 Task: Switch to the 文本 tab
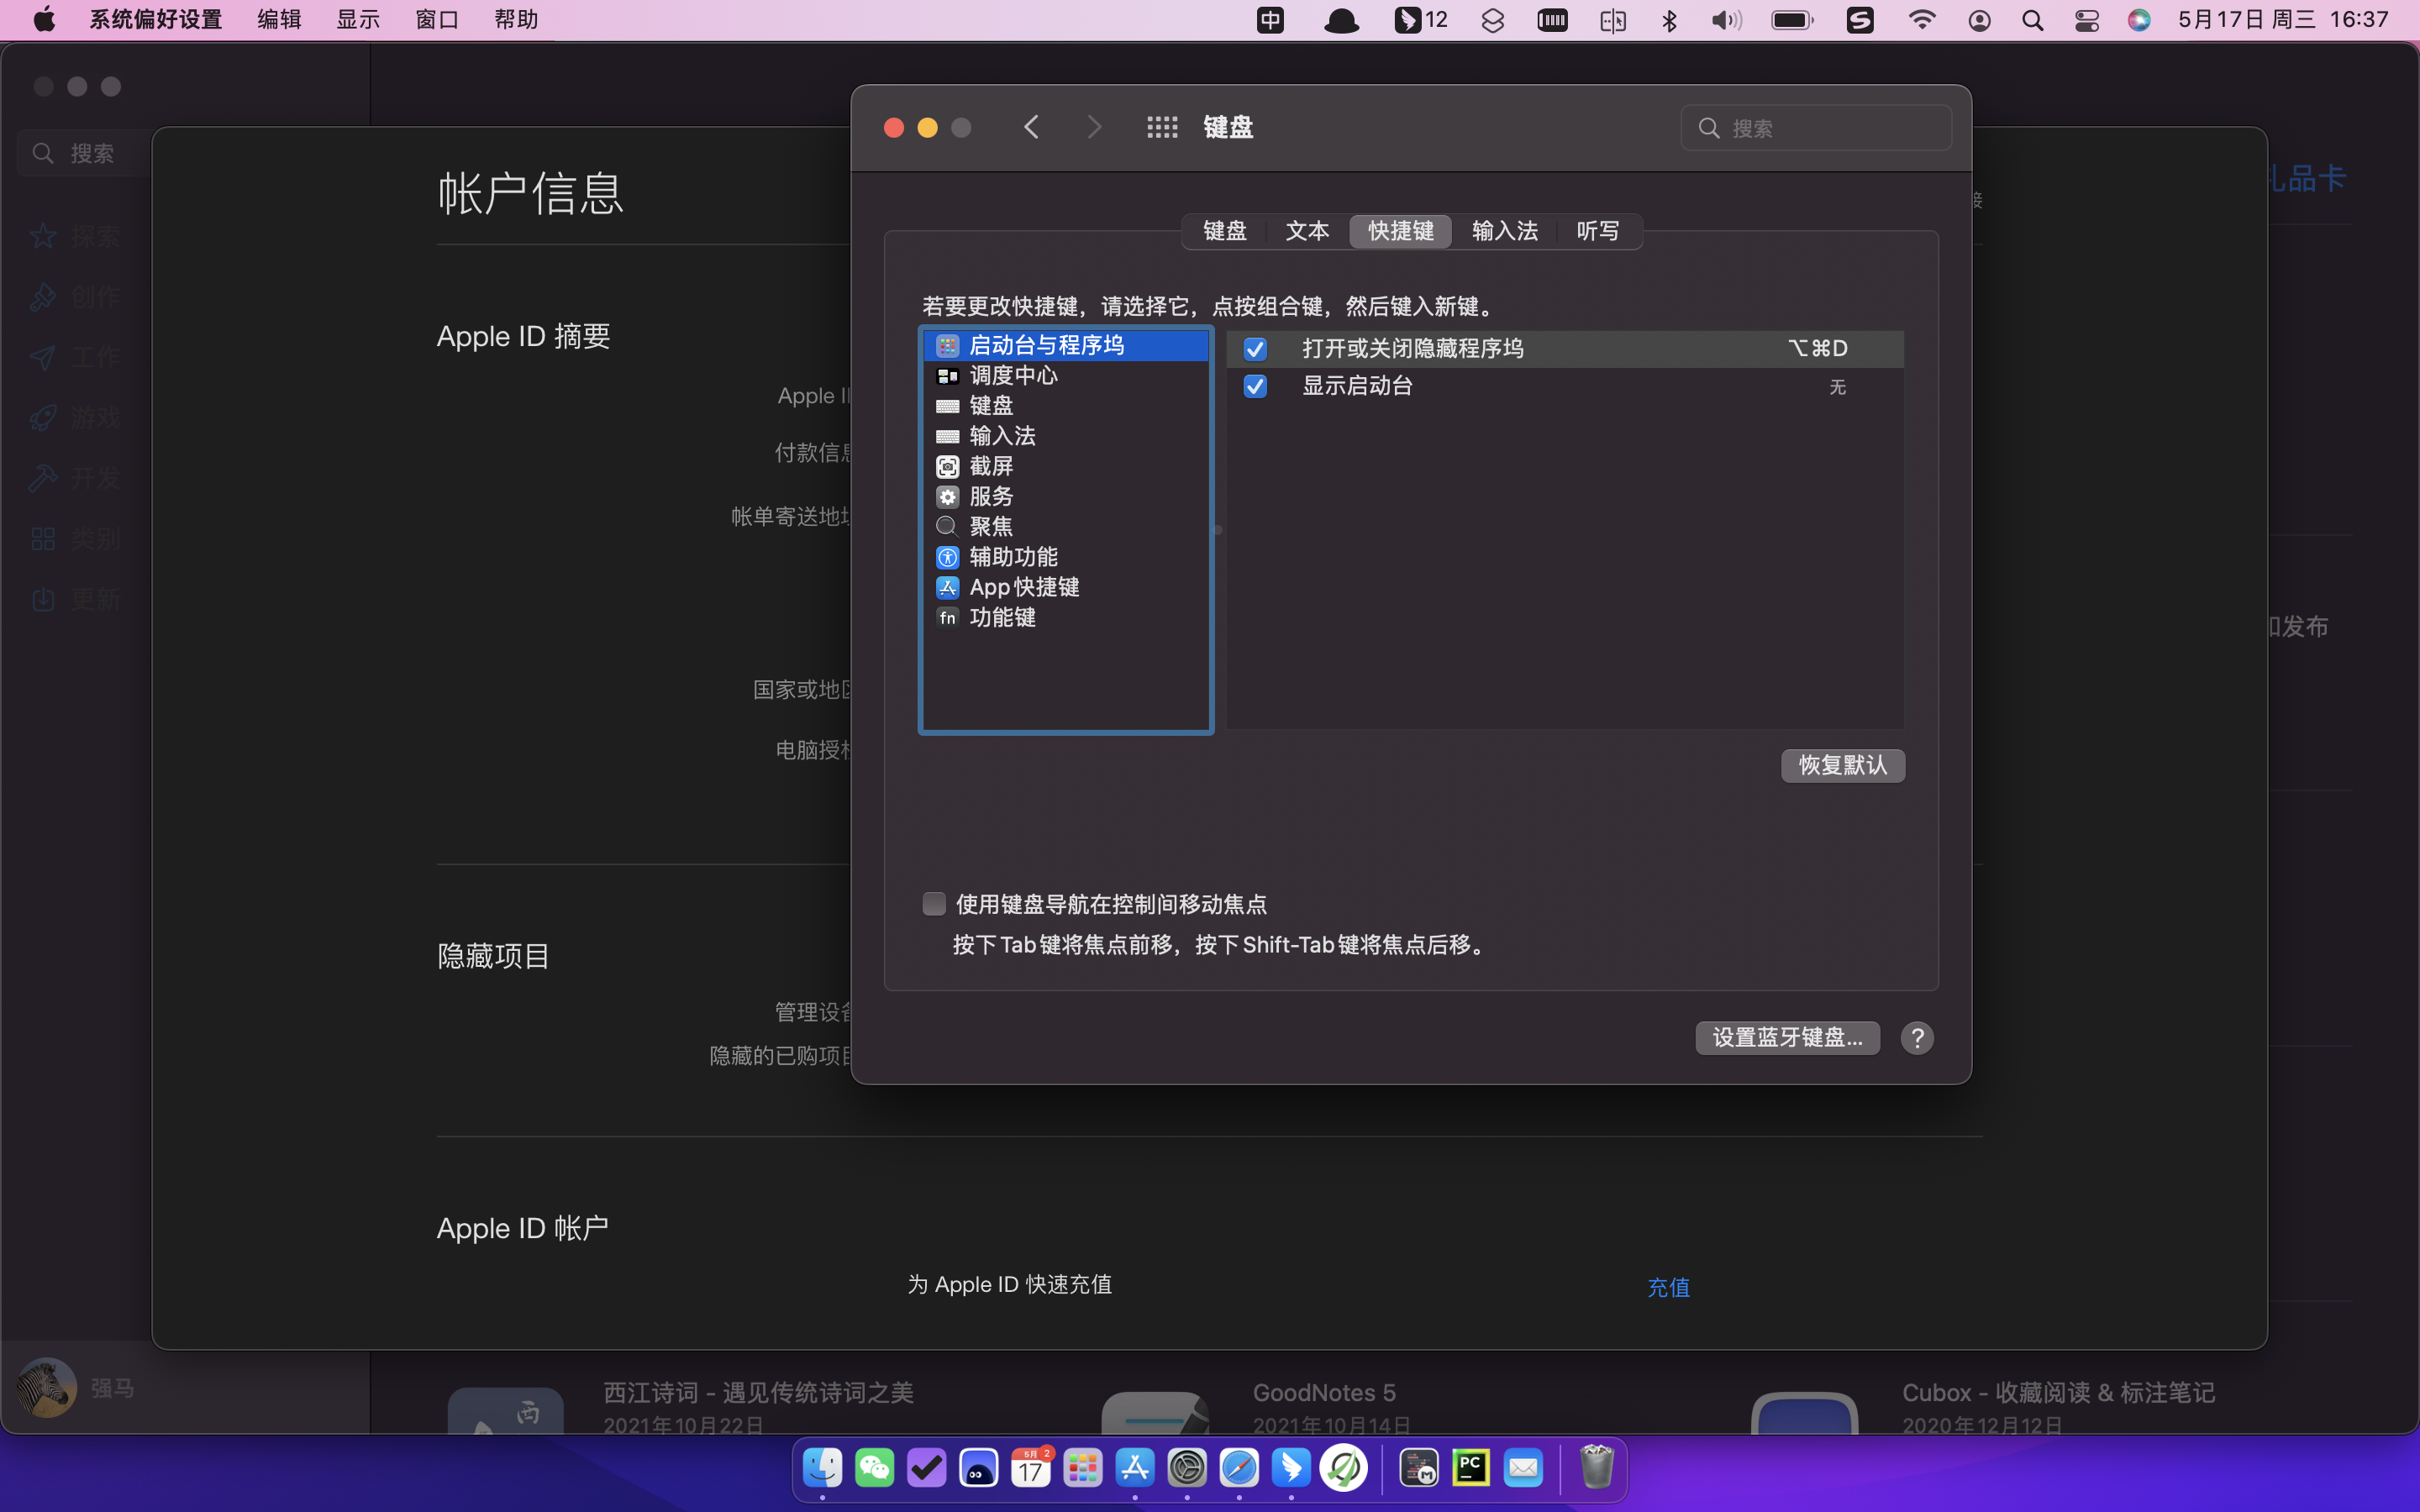tap(1307, 231)
